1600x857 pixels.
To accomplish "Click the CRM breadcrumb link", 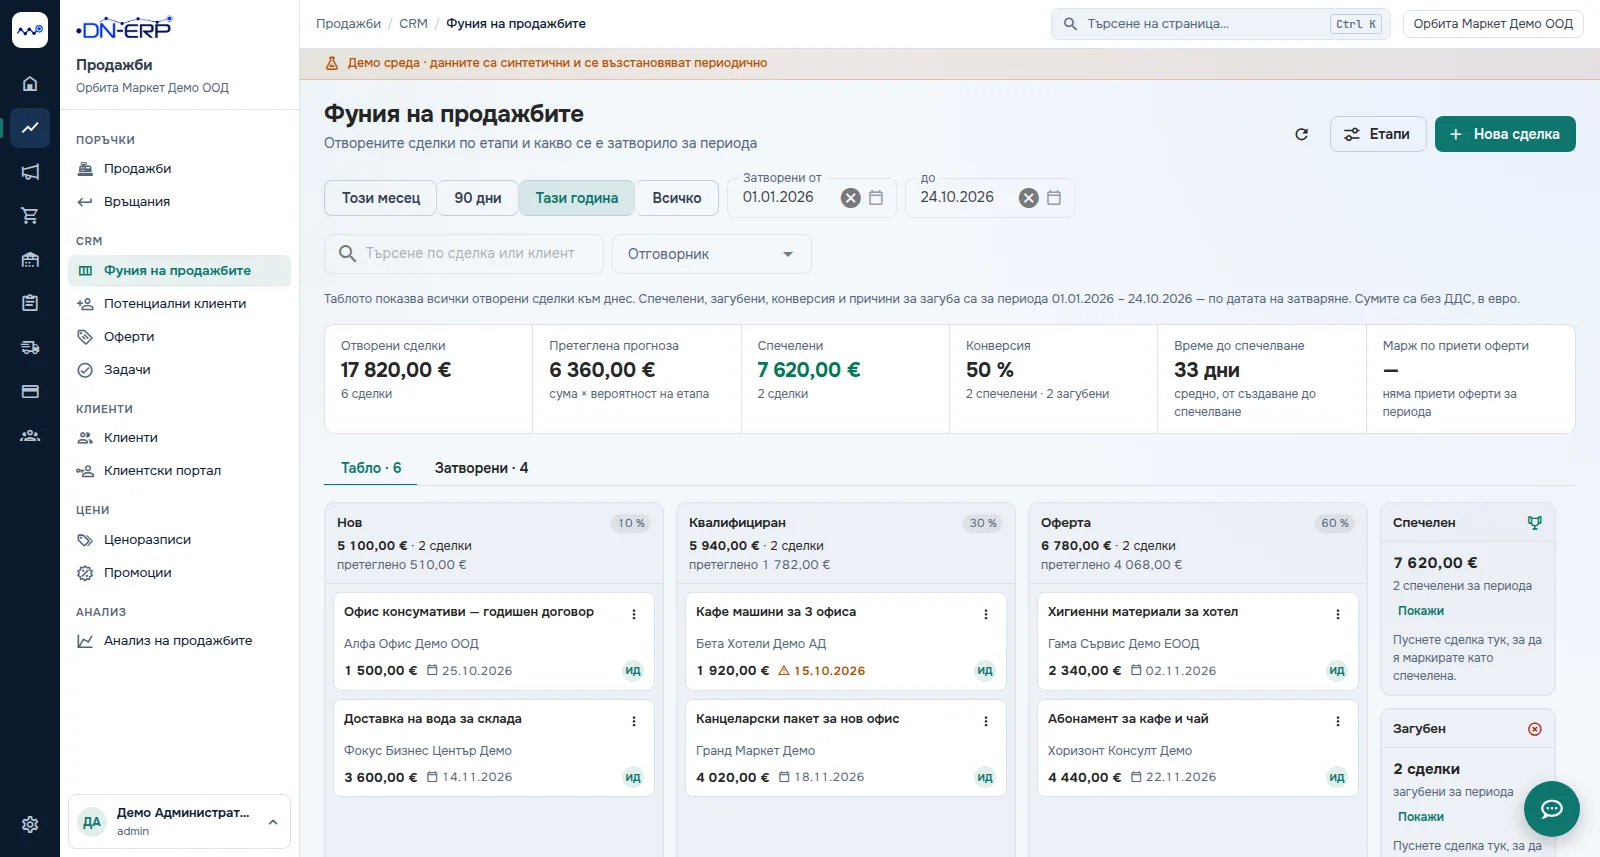I will pyautogui.click(x=413, y=24).
